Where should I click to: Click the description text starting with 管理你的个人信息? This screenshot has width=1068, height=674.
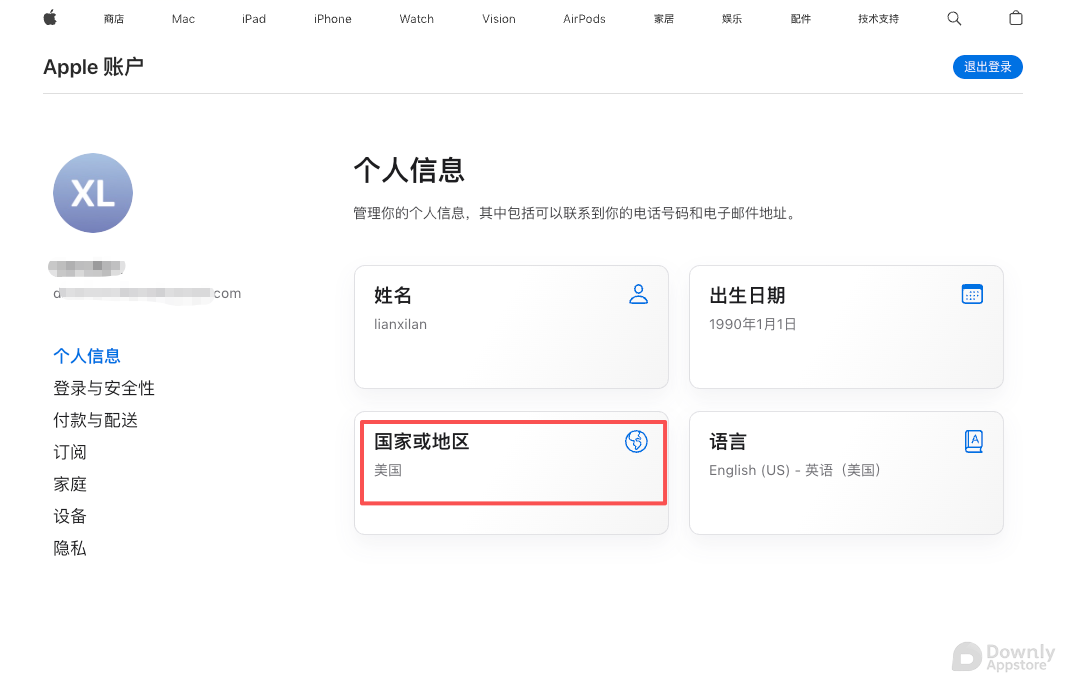(x=575, y=213)
